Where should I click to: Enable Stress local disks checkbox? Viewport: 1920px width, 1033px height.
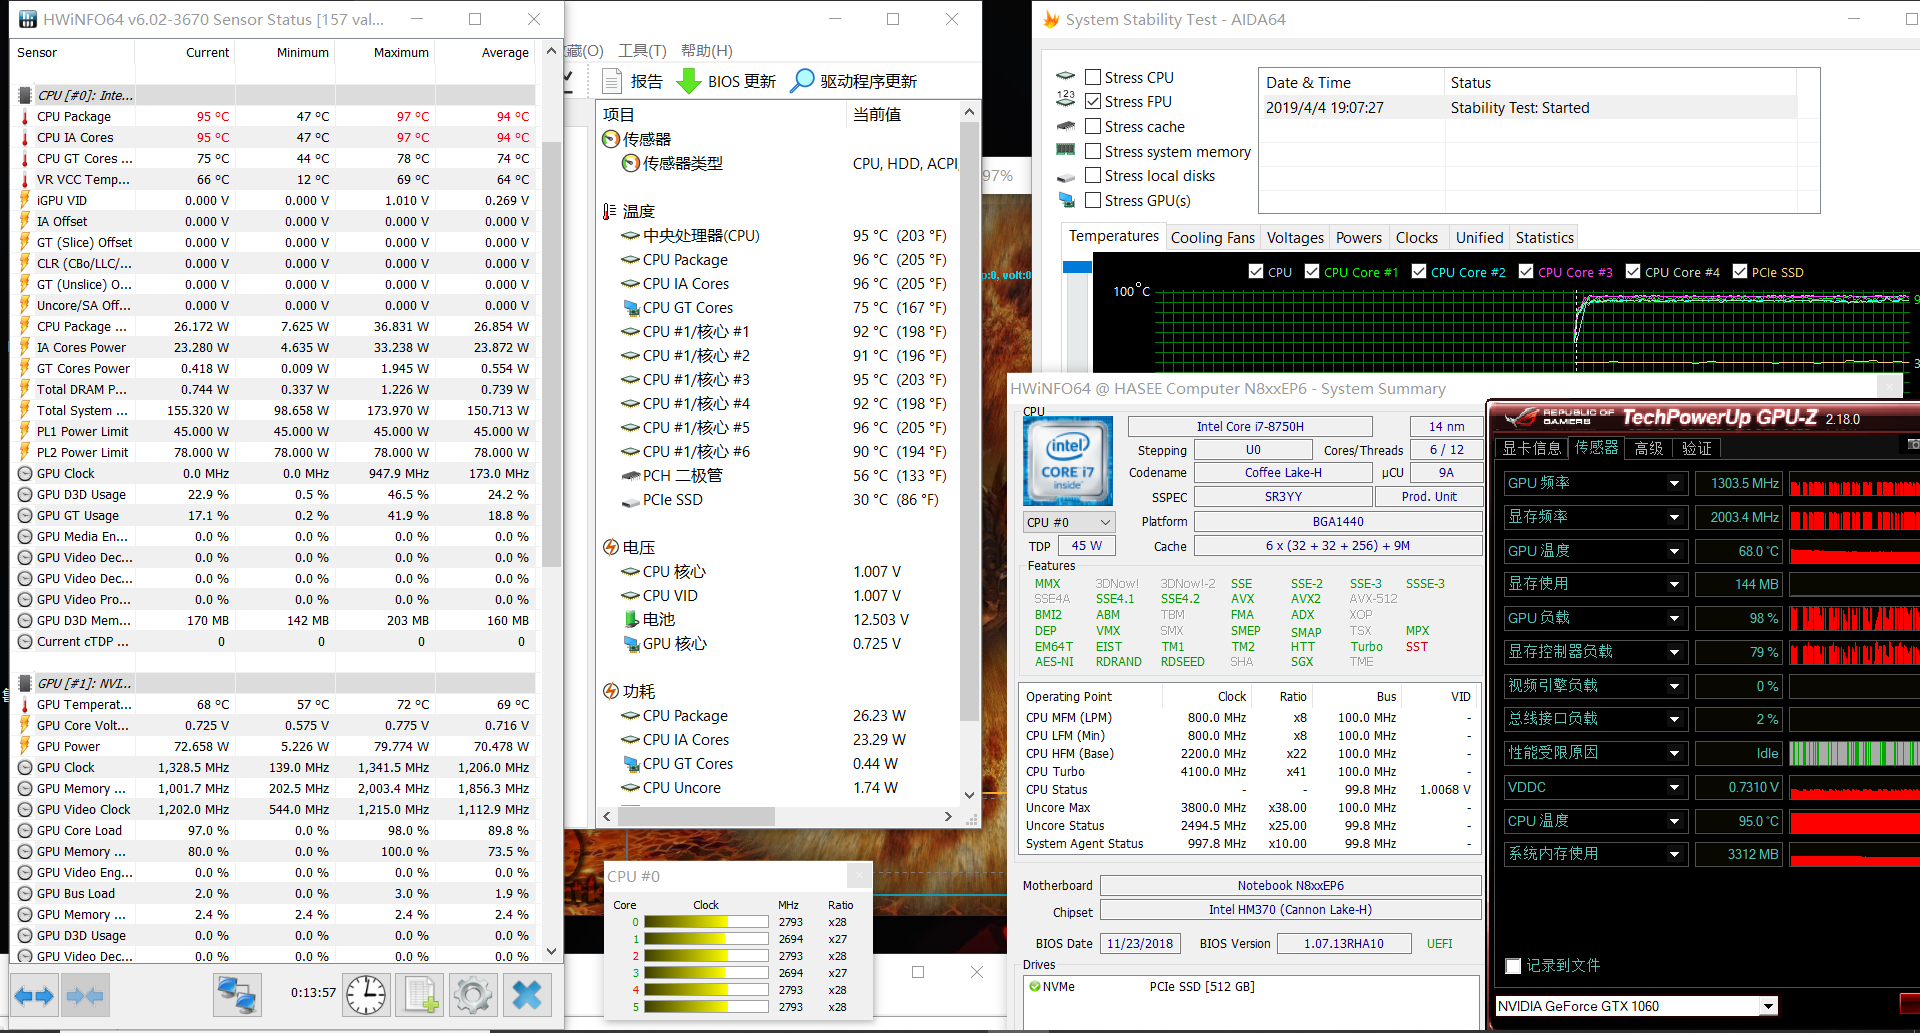coord(1093,175)
